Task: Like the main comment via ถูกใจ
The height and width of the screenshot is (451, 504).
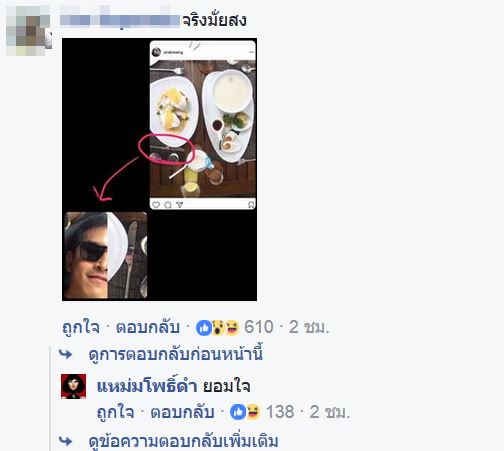Action: [81, 328]
